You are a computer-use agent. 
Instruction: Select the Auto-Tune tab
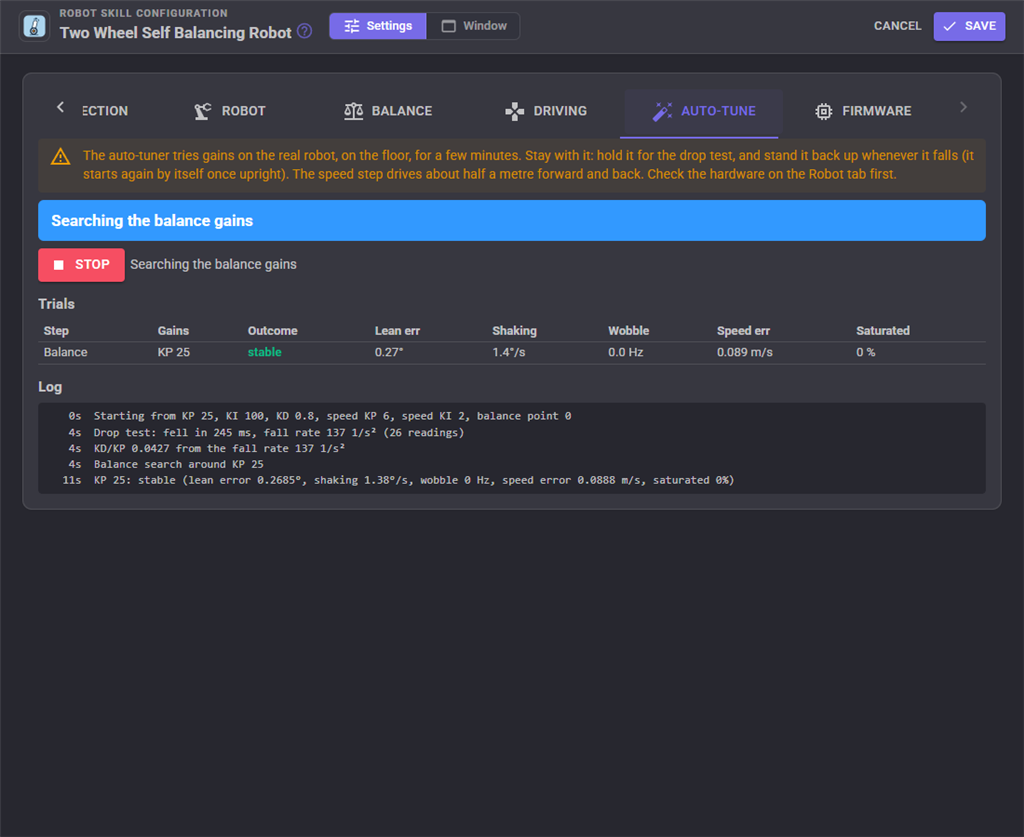[x=704, y=111]
